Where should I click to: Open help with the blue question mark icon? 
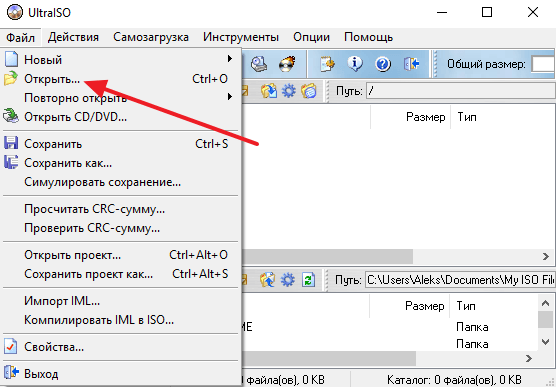(383, 64)
